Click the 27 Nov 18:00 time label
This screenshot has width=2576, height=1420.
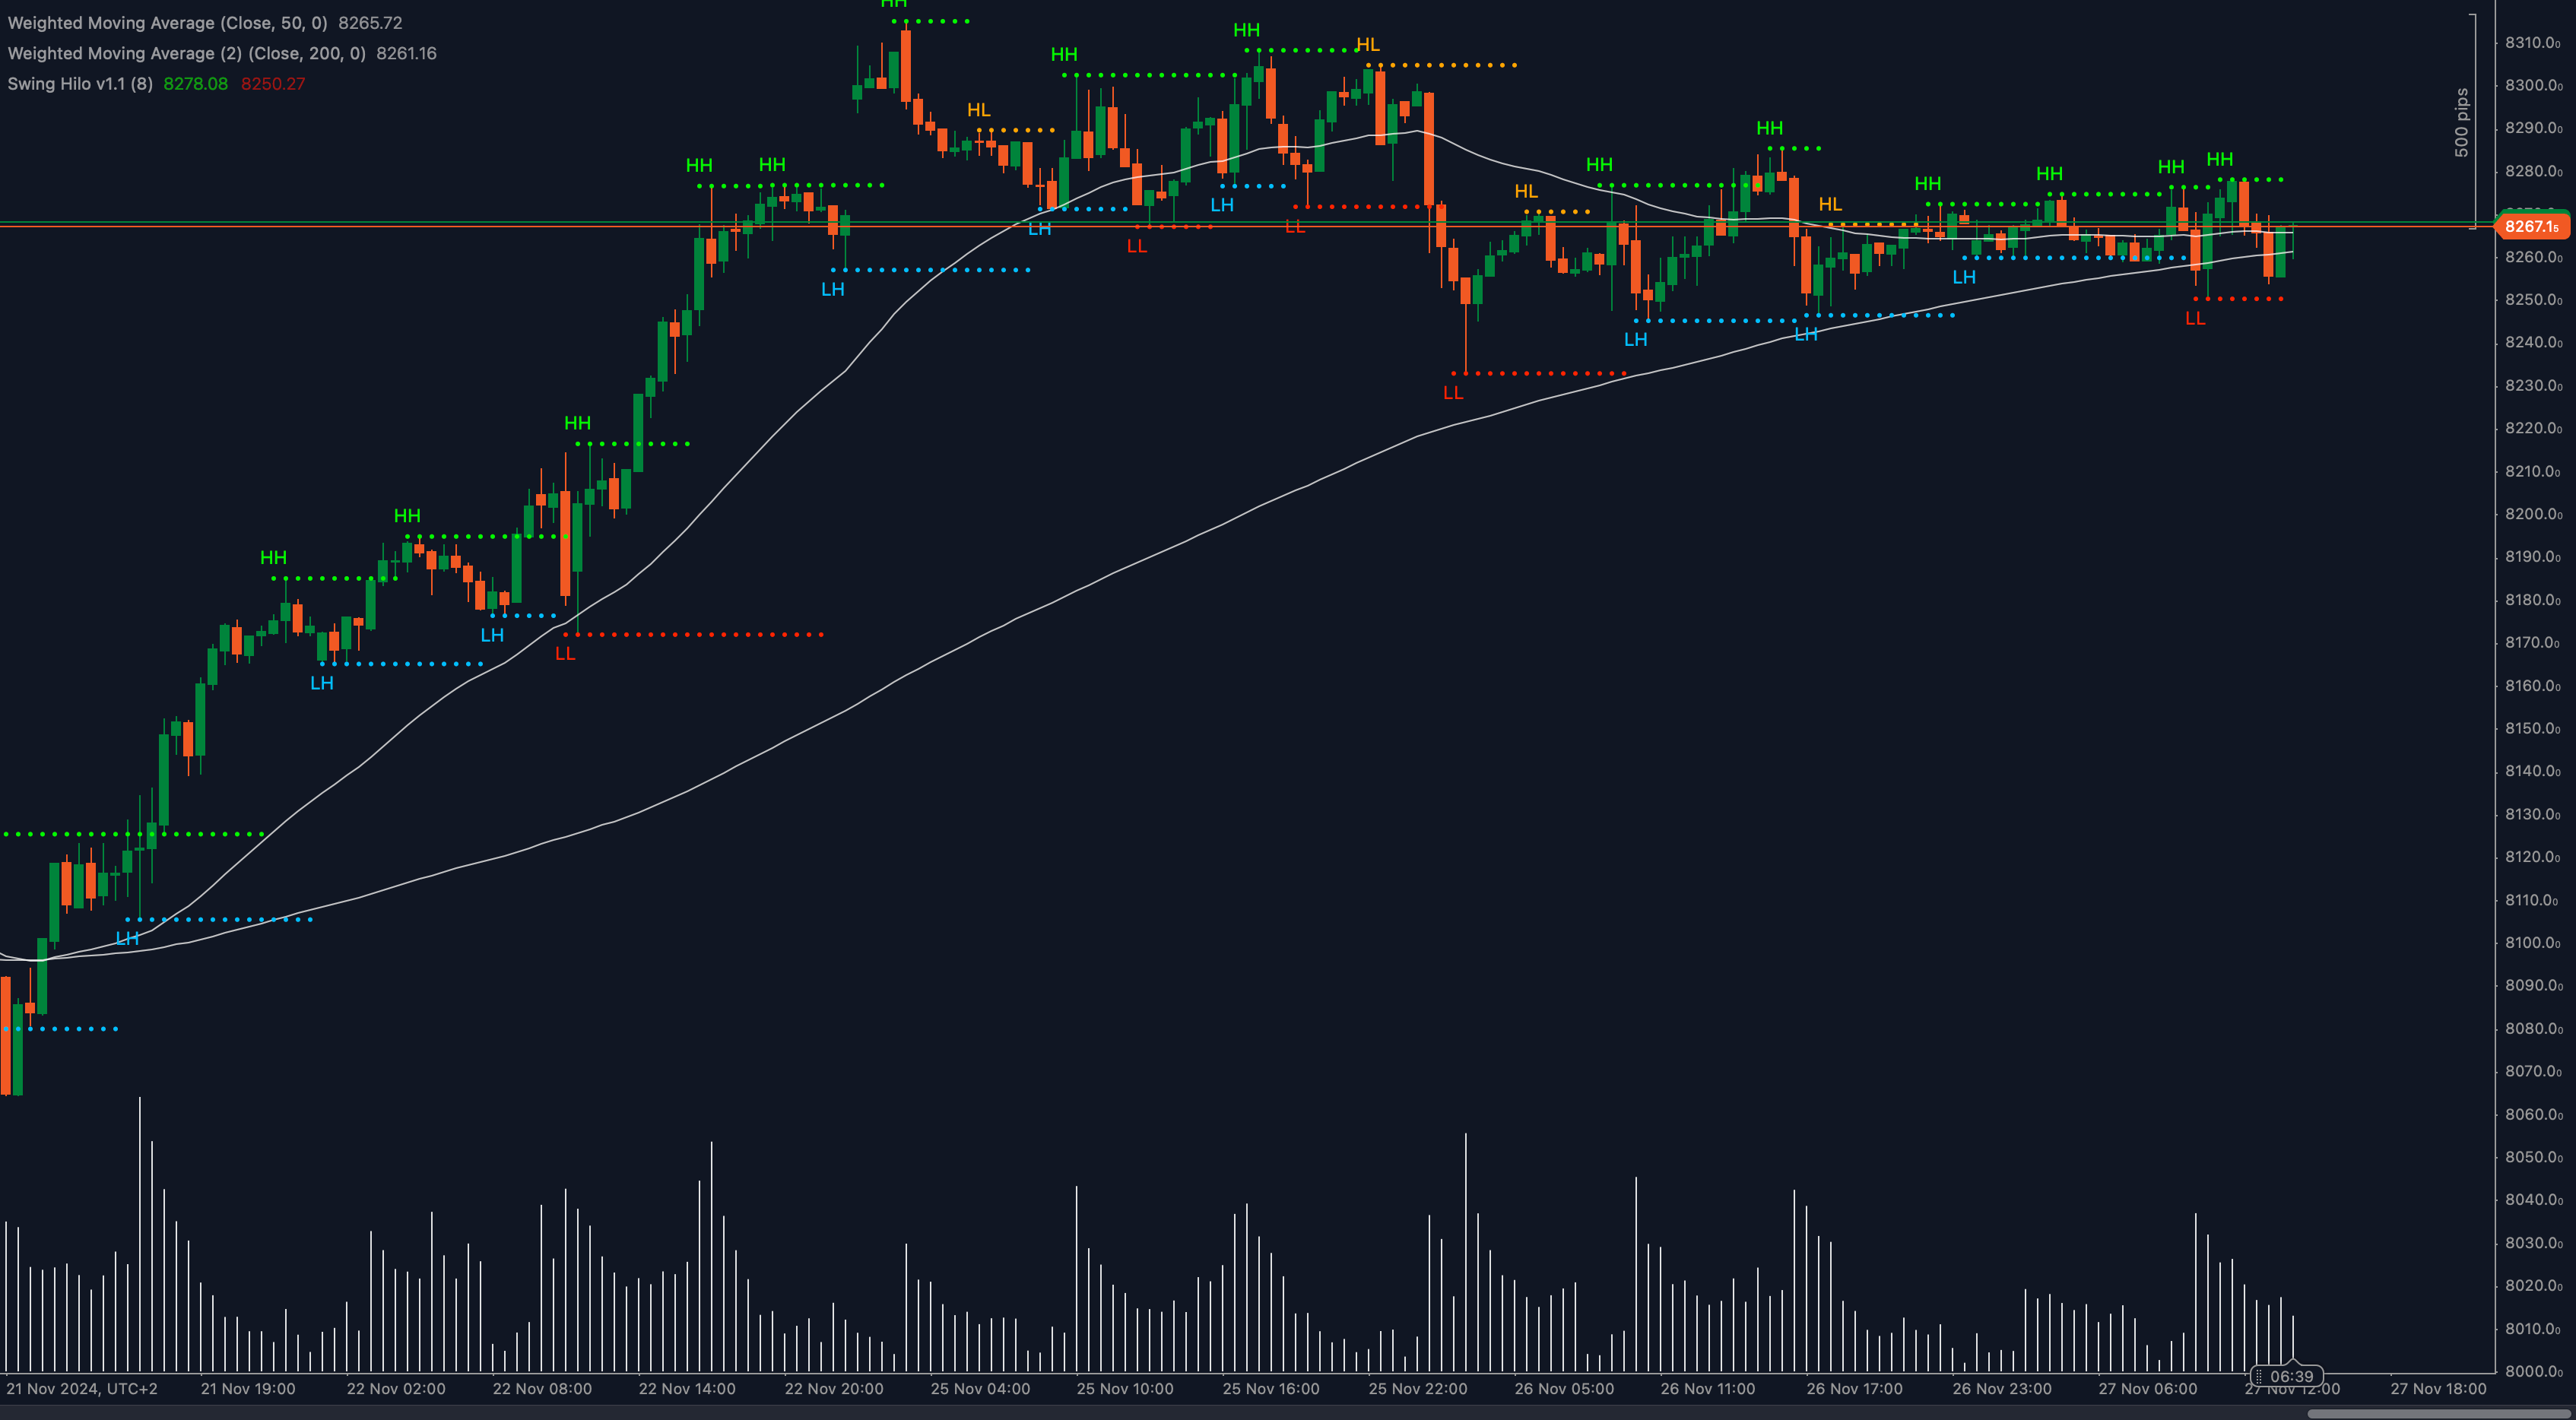pyautogui.click(x=2438, y=1388)
